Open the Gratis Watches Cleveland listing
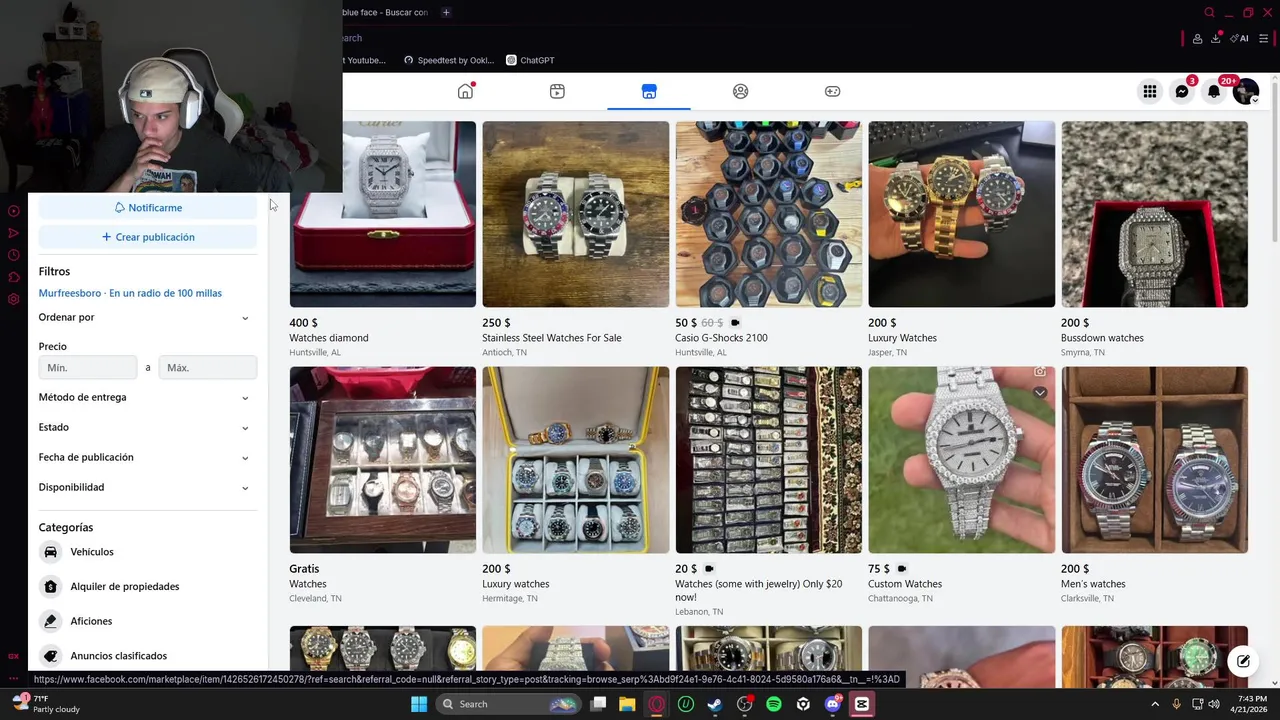This screenshot has width=1280, height=720. (383, 460)
